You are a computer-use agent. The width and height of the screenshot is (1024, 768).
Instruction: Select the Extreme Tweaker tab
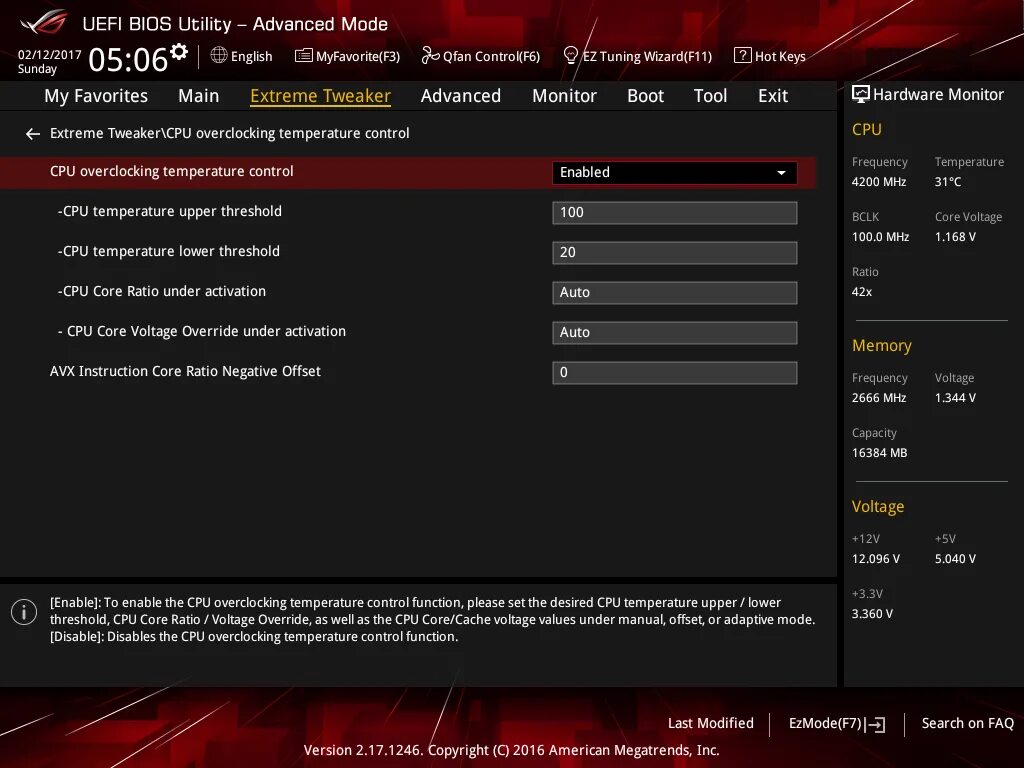(321, 96)
